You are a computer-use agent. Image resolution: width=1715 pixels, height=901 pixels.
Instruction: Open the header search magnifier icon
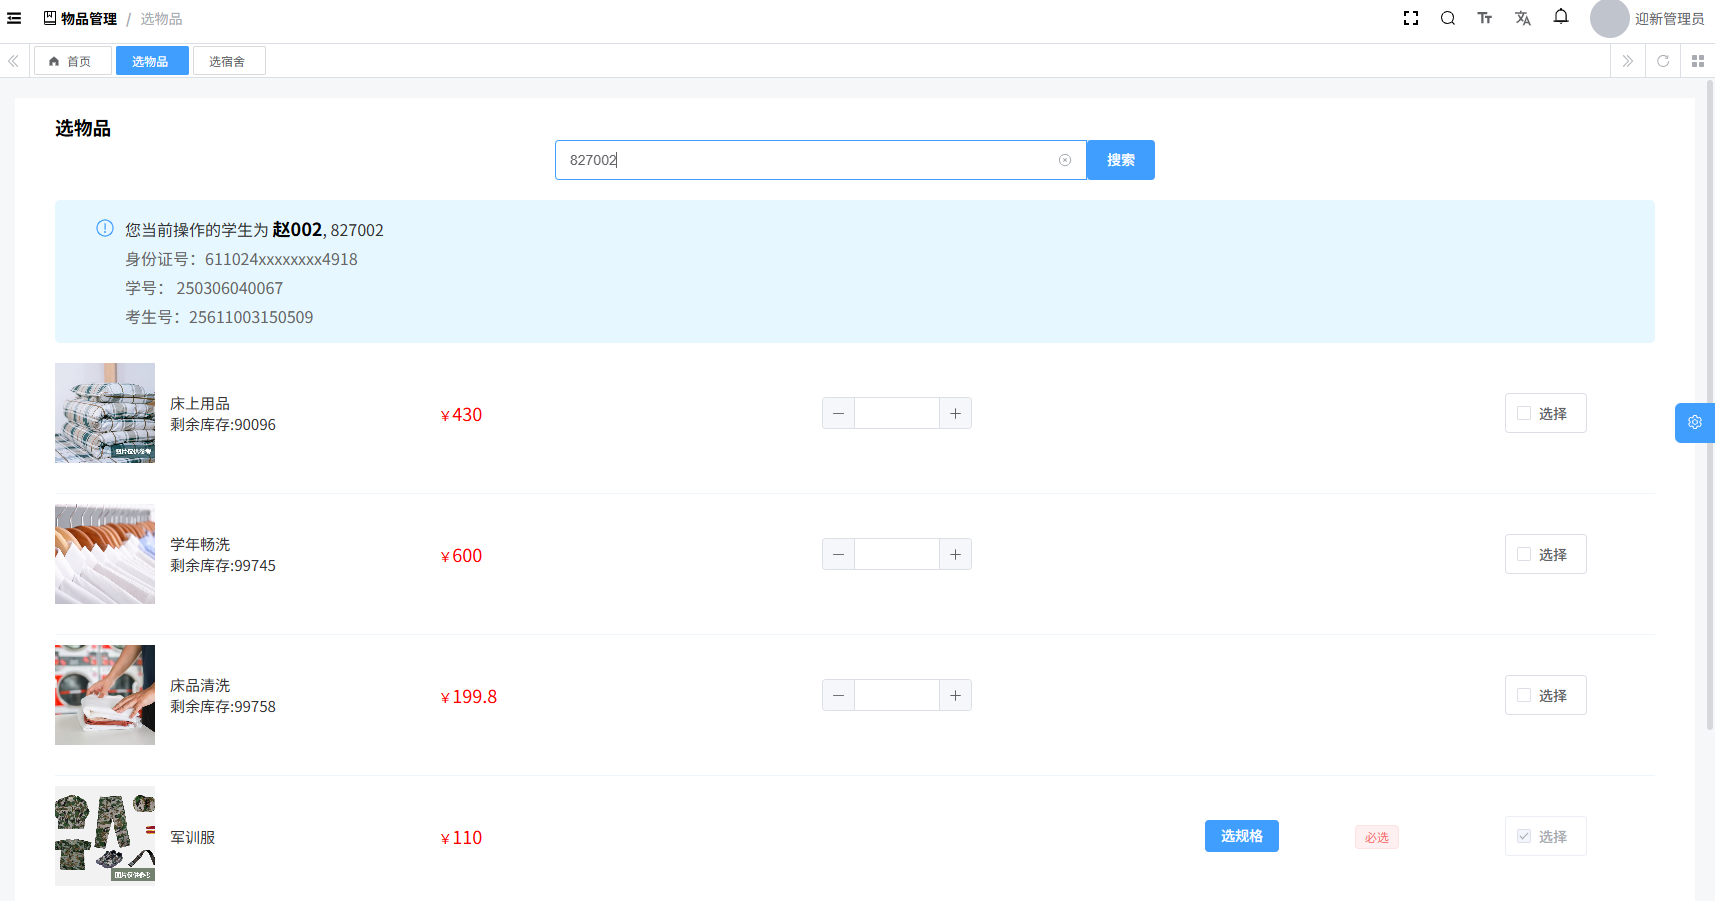(1447, 18)
